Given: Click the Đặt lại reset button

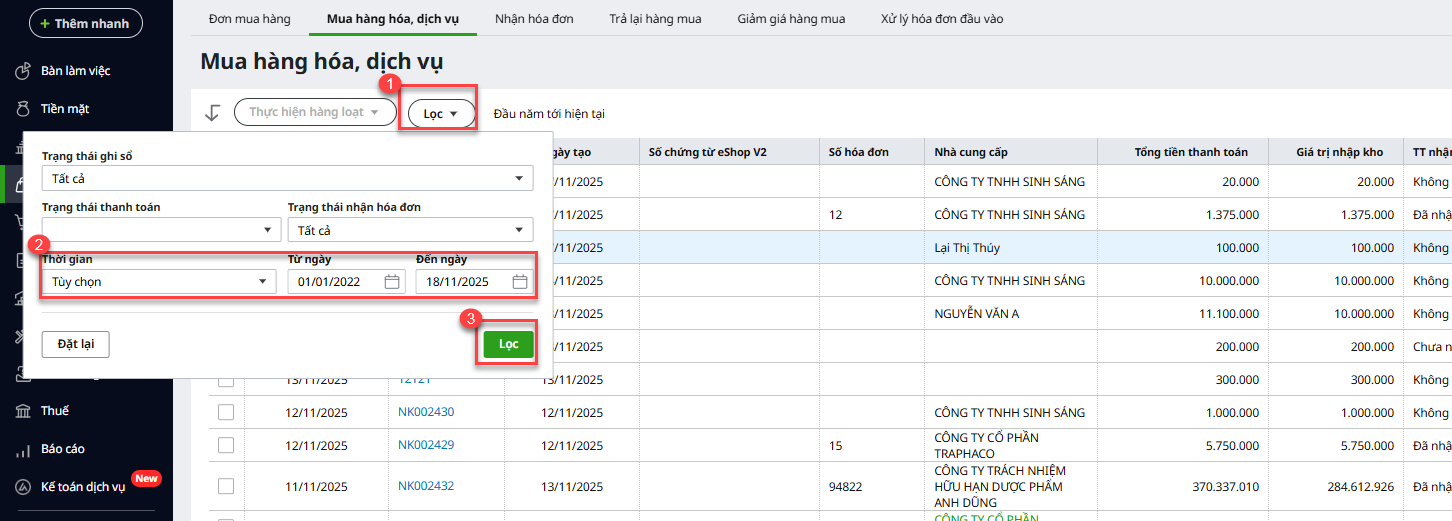Looking at the screenshot, I should 75,344.
